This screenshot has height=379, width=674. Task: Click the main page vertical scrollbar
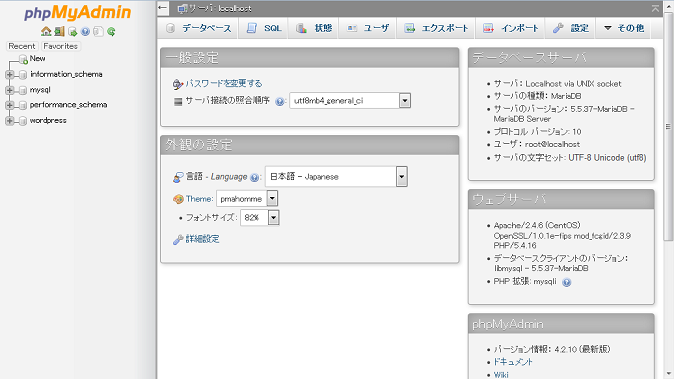[668, 126]
